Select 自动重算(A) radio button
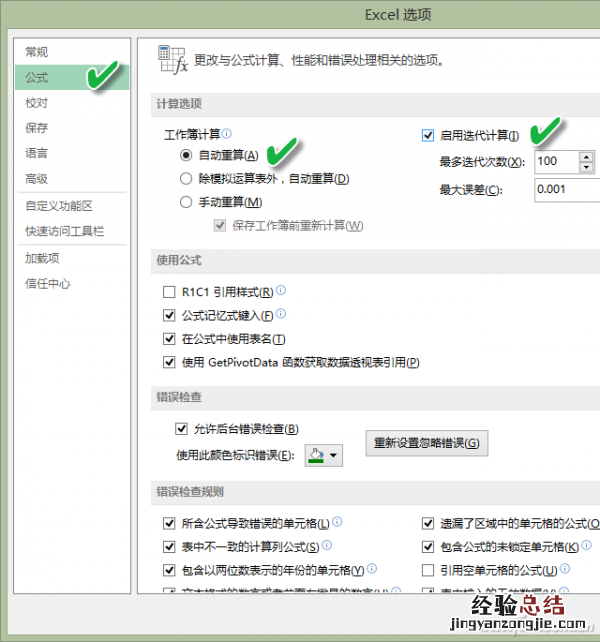Screen dimensions: 600x642 tap(186, 155)
